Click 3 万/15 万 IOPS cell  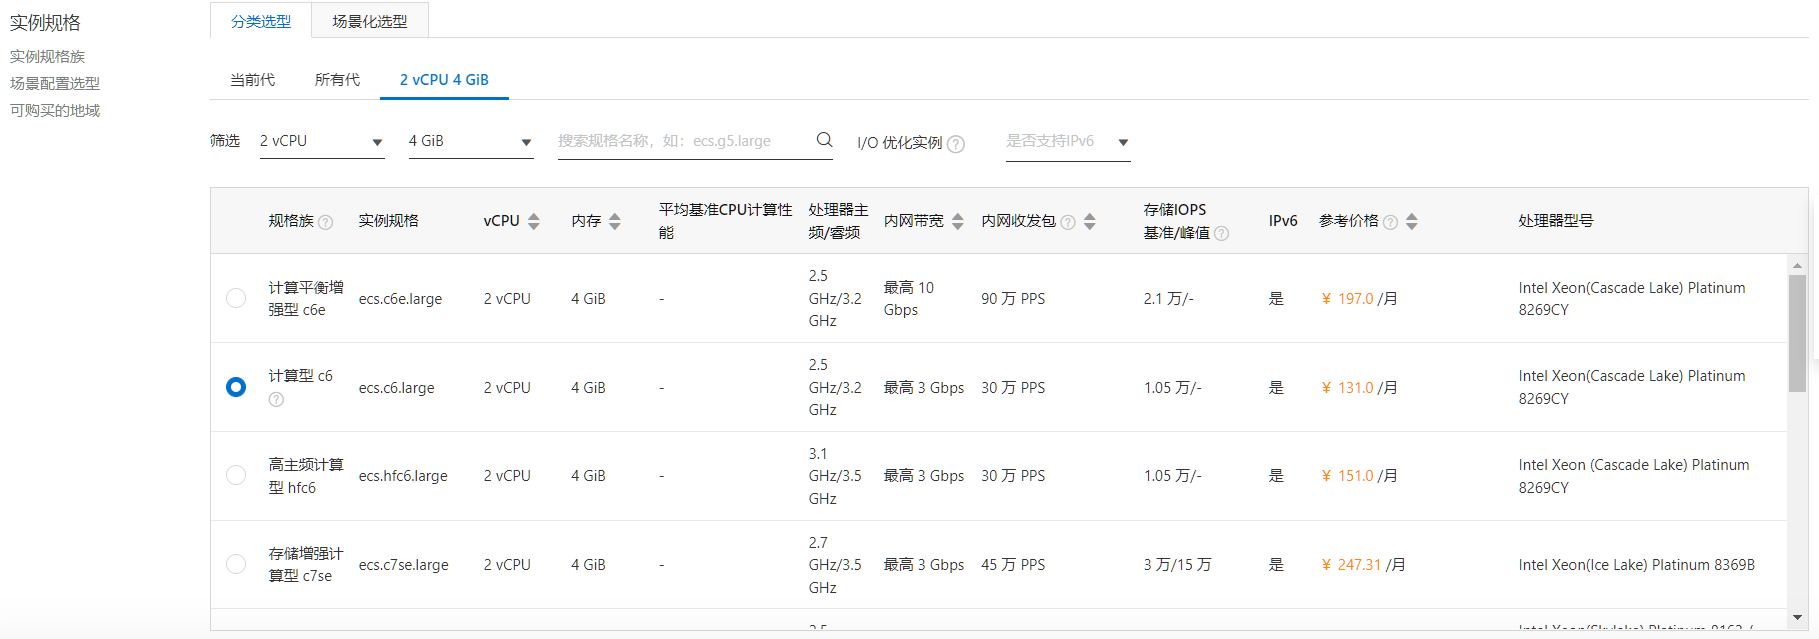click(x=1177, y=565)
